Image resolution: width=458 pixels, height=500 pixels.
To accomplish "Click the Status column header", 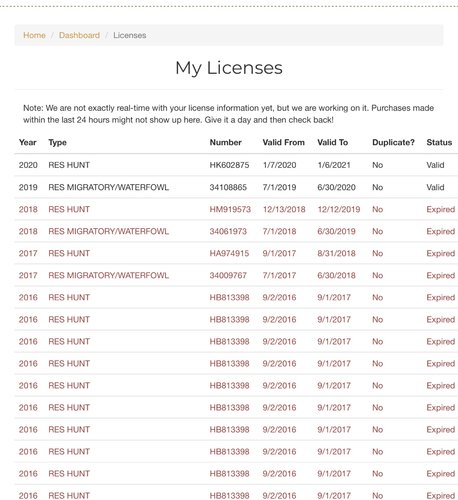I will (439, 142).
